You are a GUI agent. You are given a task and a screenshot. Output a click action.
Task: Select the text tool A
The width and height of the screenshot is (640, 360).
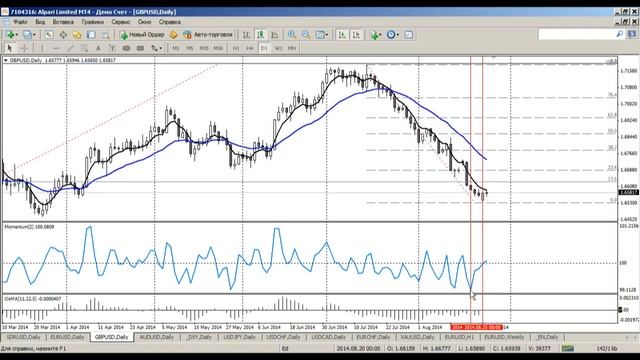[98, 48]
